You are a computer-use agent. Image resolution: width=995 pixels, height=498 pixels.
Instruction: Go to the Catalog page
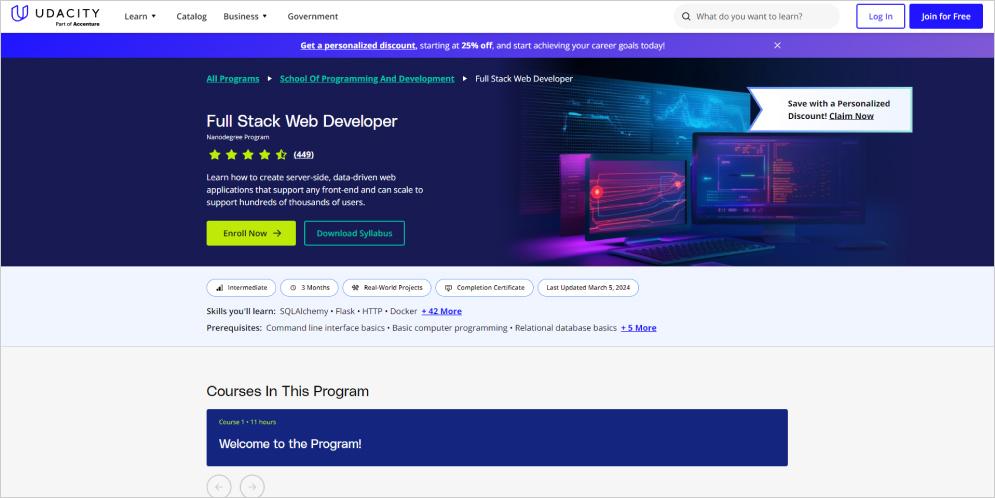(192, 16)
